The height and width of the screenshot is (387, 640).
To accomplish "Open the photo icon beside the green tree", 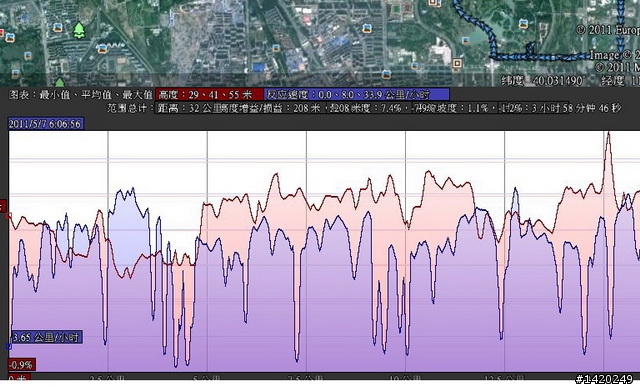I will click(x=58, y=28).
